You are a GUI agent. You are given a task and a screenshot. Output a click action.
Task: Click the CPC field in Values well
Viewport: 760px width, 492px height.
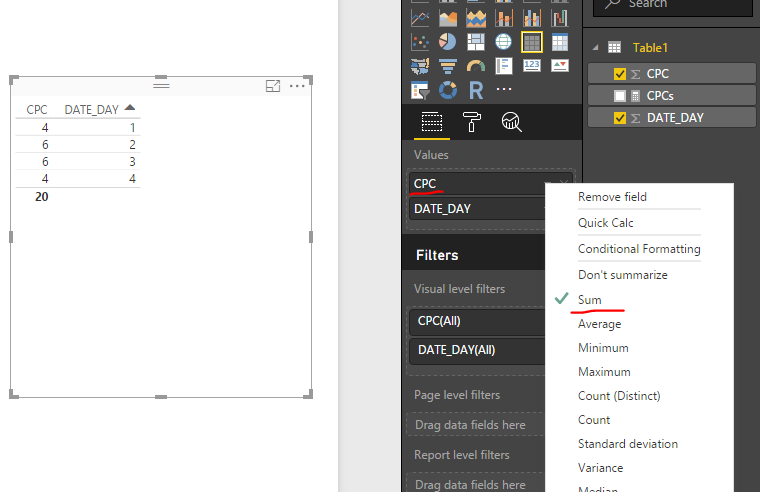477,184
